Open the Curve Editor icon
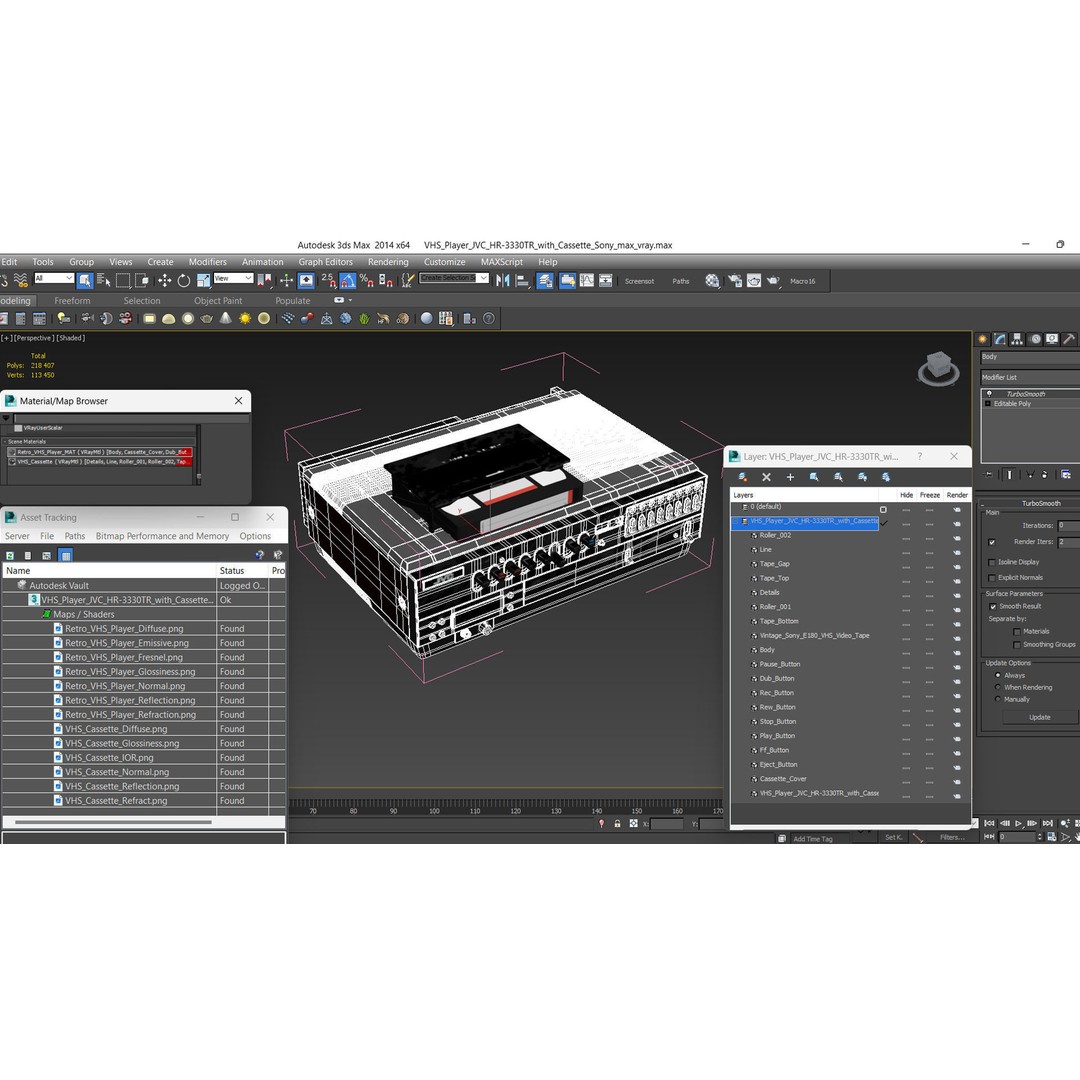Screen dimensions: 1080x1080 point(587,280)
